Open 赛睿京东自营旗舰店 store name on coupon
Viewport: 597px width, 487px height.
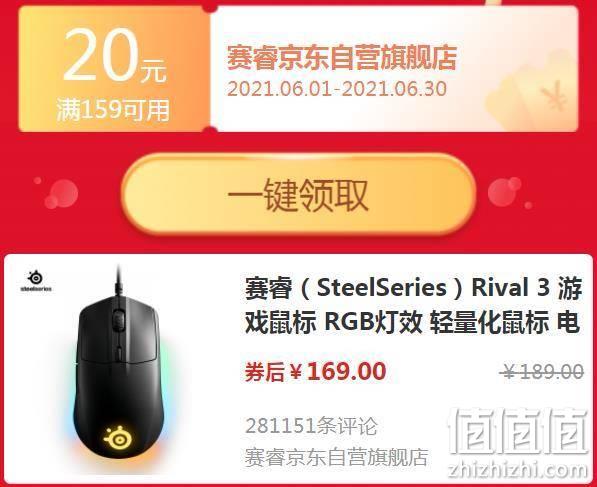[342, 57]
